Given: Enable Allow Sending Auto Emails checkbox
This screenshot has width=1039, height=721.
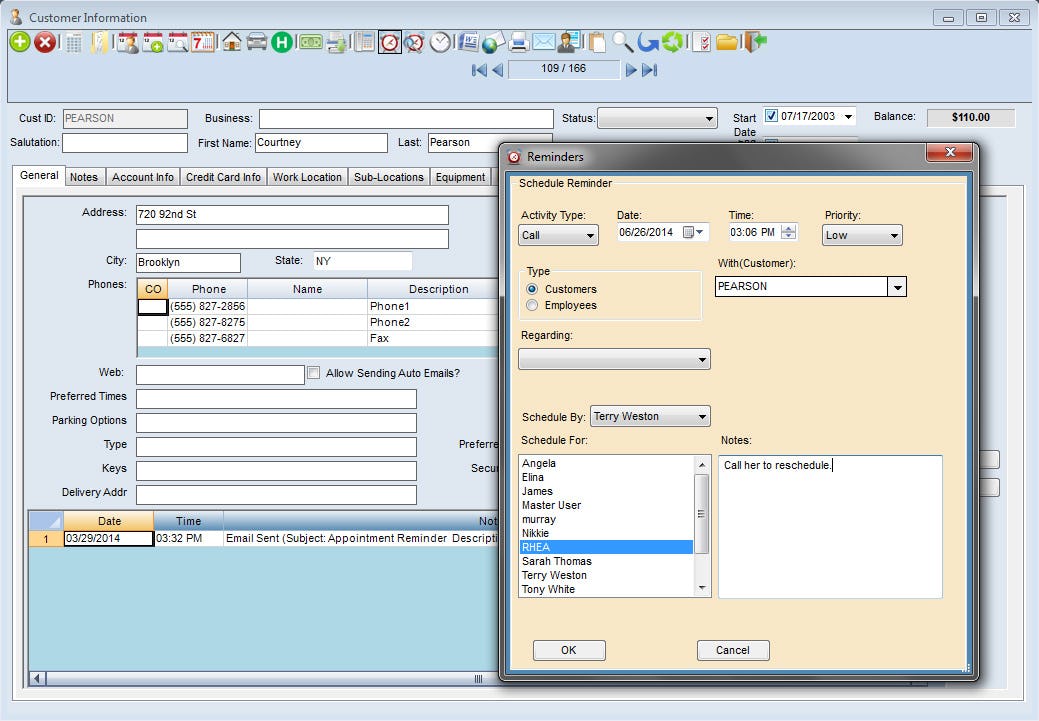Looking at the screenshot, I should (x=314, y=373).
